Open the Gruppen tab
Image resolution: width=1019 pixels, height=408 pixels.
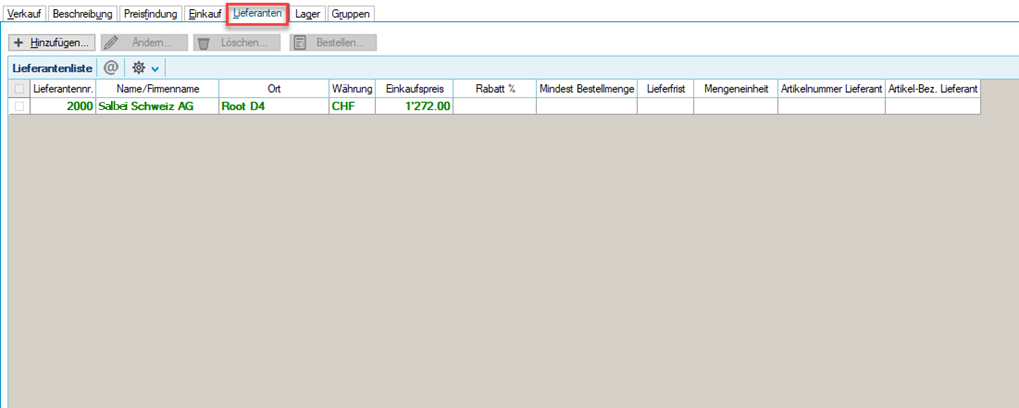click(351, 13)
